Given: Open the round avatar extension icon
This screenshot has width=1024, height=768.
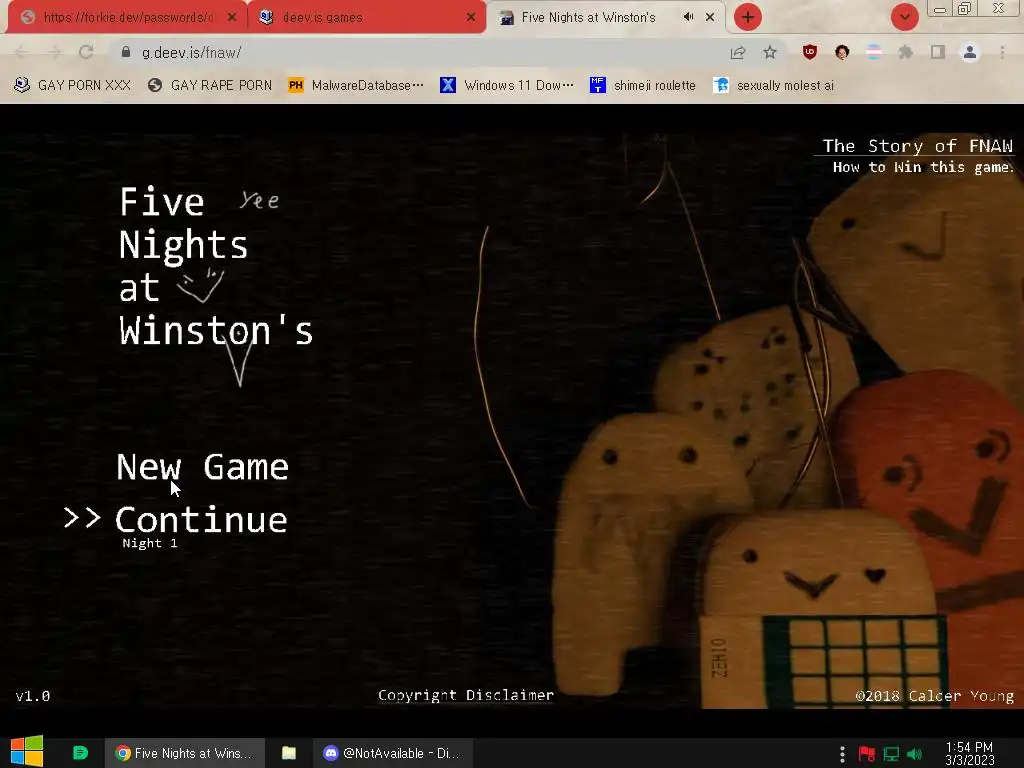Looking at the screenshot, I should point(842,52).
